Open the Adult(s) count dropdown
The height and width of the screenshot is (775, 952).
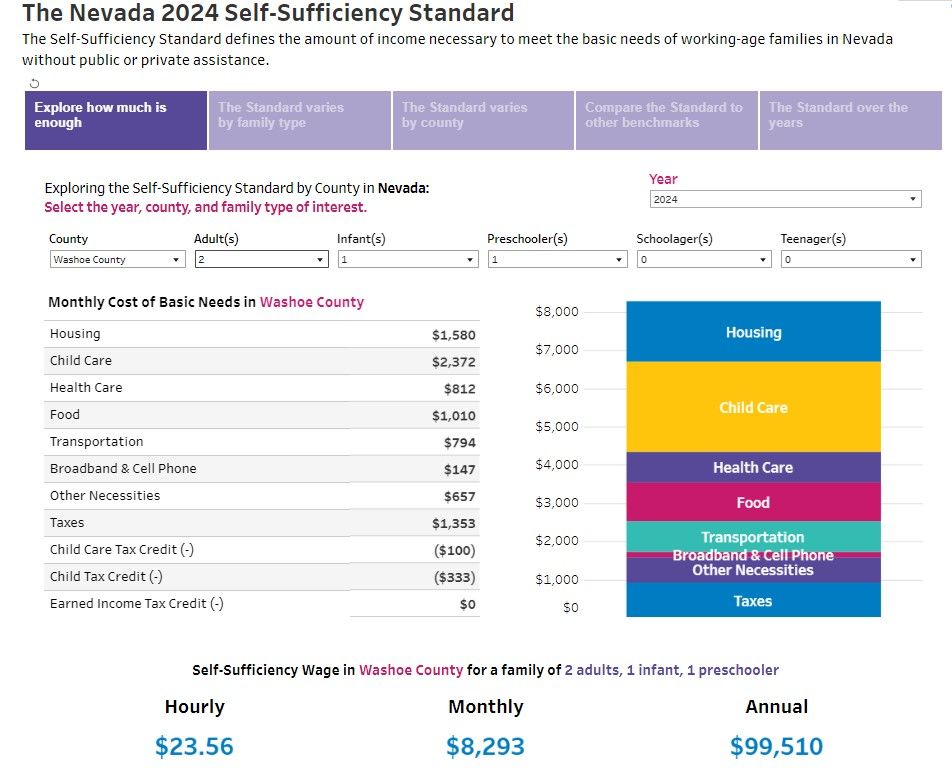[x=260, y=260]
